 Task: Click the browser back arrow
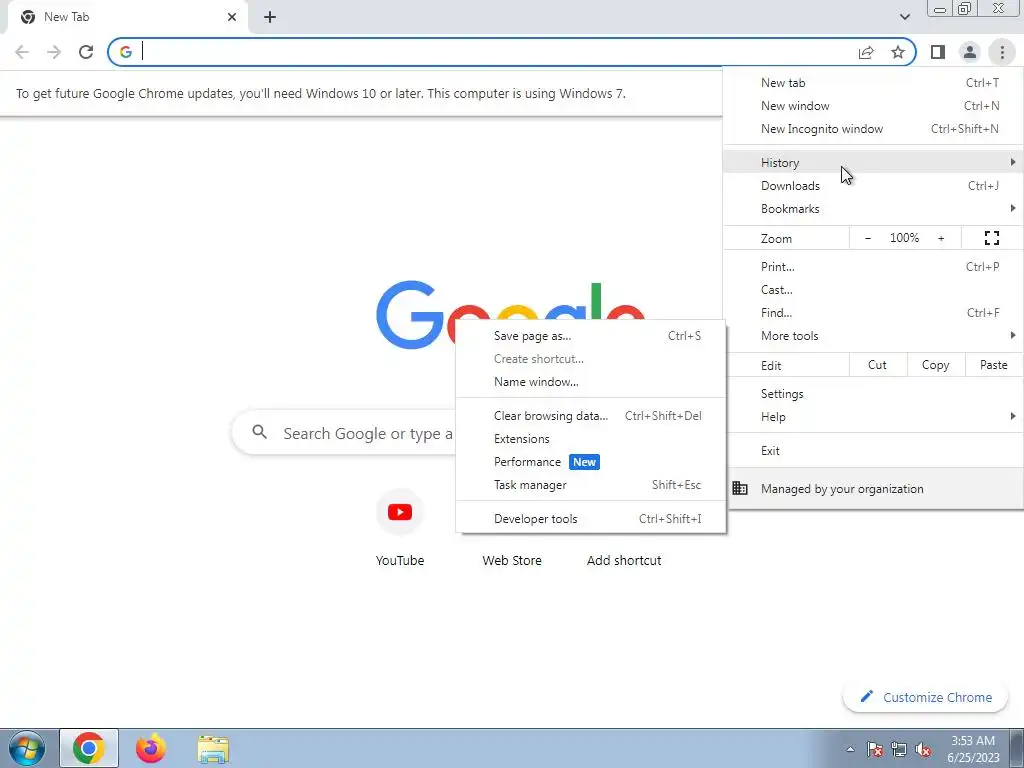22,52
